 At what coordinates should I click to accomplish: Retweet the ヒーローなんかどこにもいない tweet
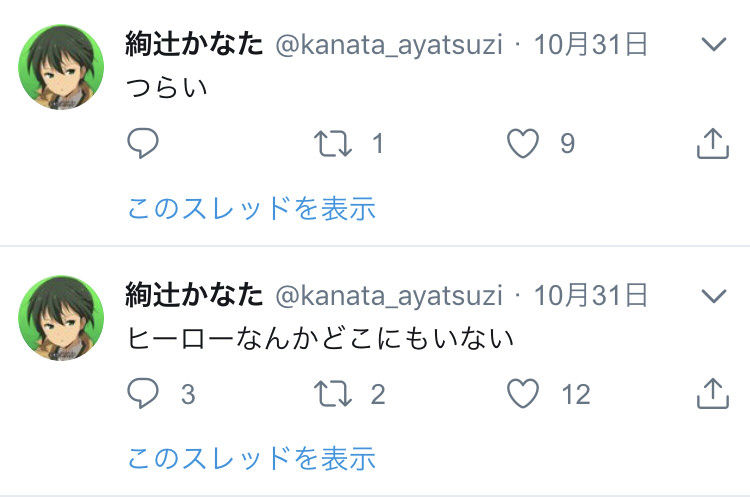click(x=333, y=394)
